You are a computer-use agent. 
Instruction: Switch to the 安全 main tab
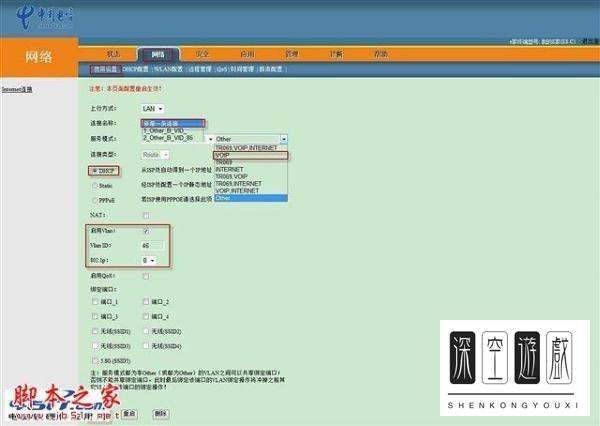click(202, 54)
